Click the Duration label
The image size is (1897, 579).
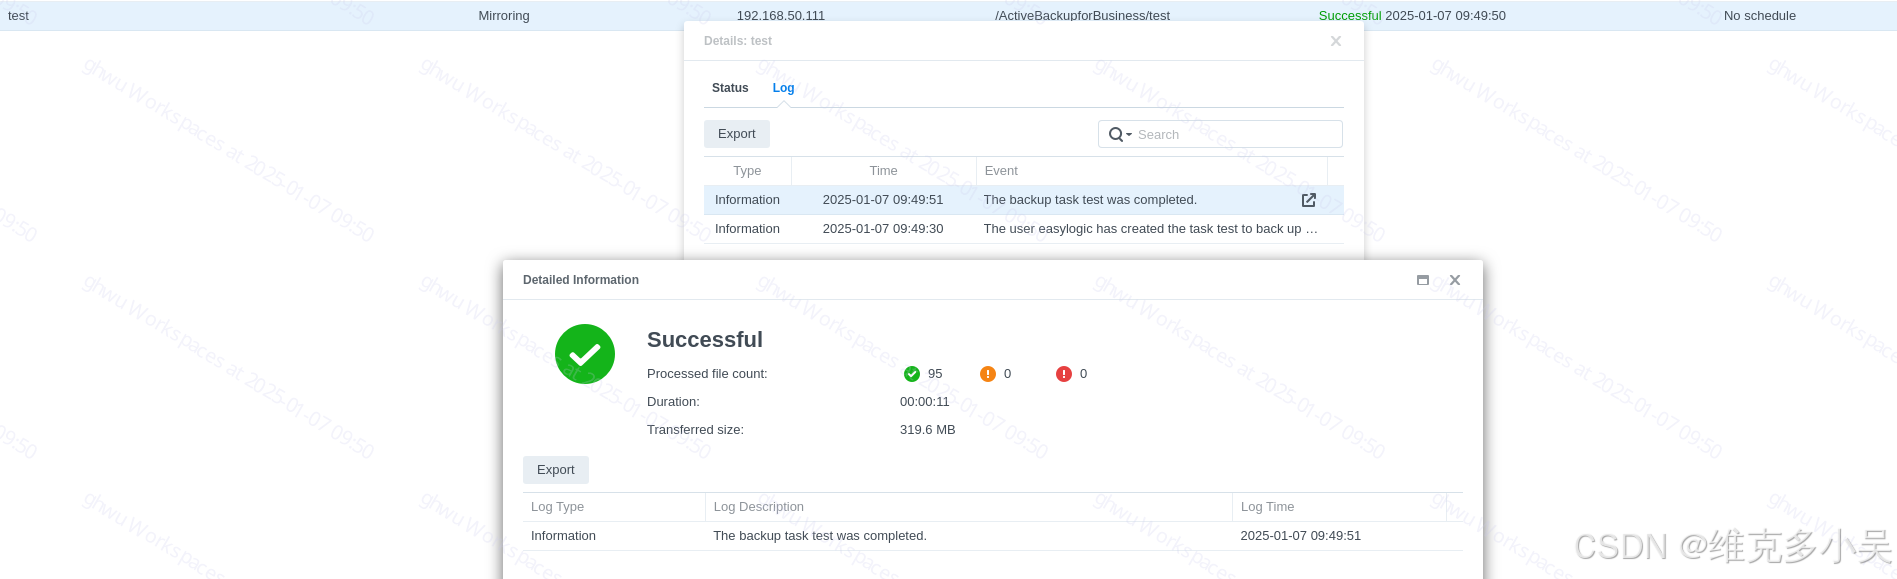673,402
